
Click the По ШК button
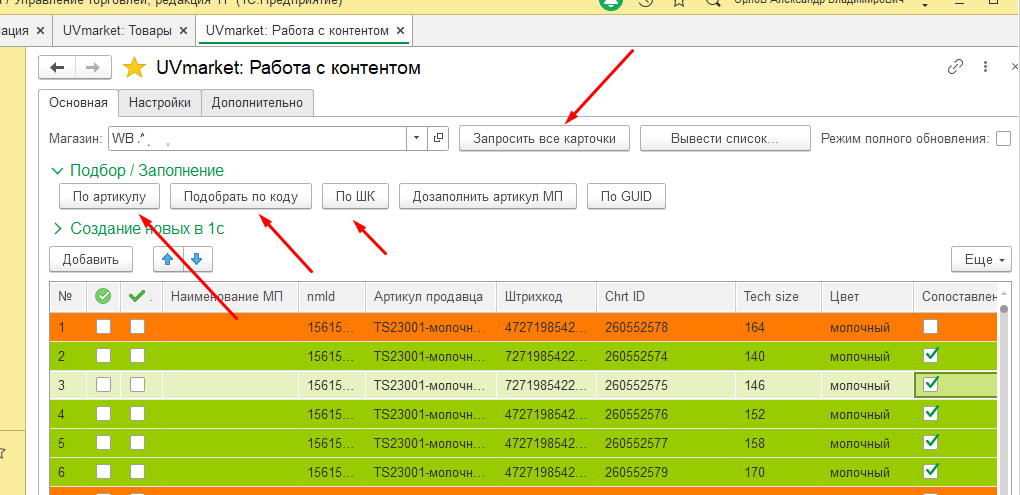(x=355, y=196)
